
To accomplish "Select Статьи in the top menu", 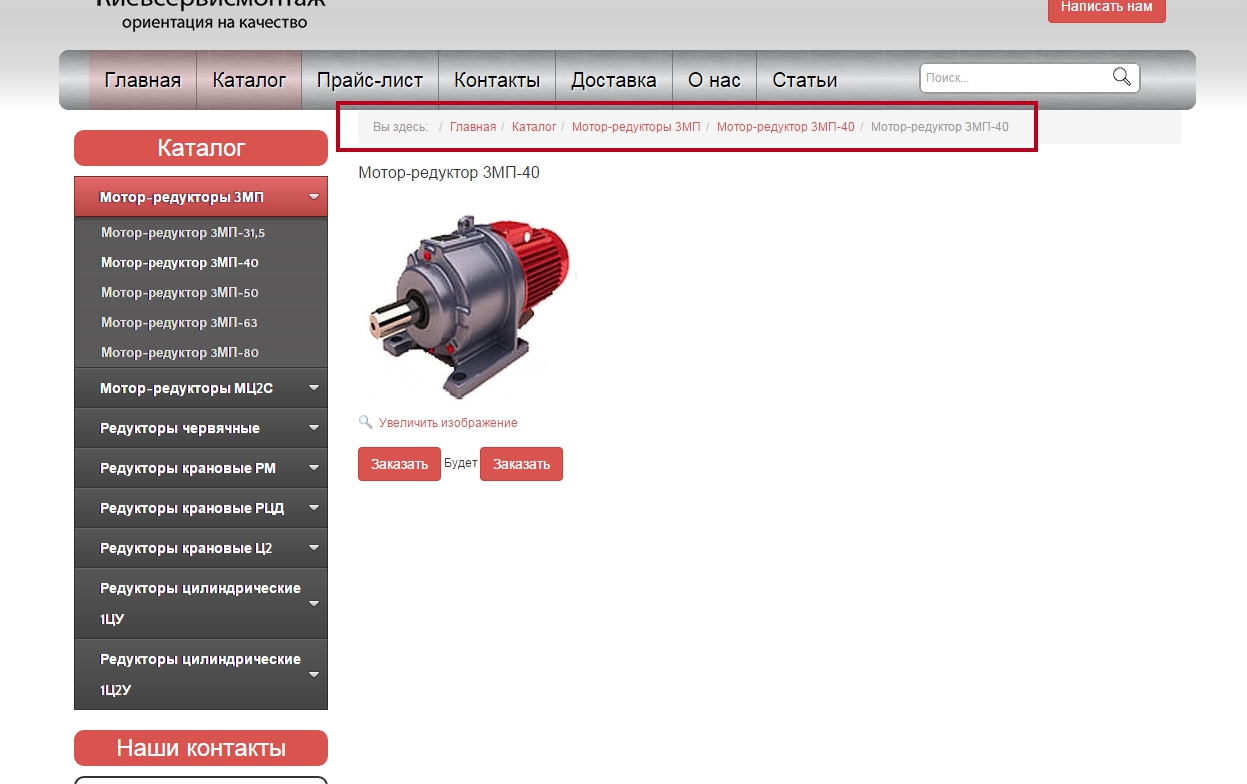I will 804,80.
